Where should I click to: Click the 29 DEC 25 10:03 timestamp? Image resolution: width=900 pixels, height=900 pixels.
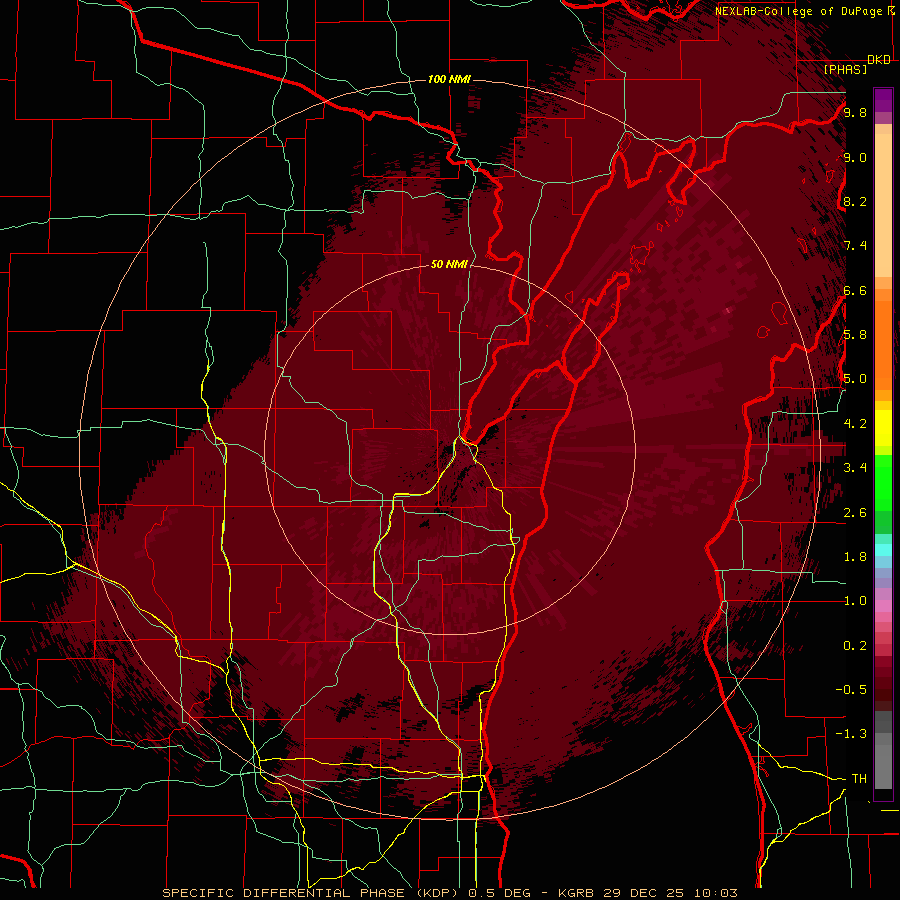point(668,893)
